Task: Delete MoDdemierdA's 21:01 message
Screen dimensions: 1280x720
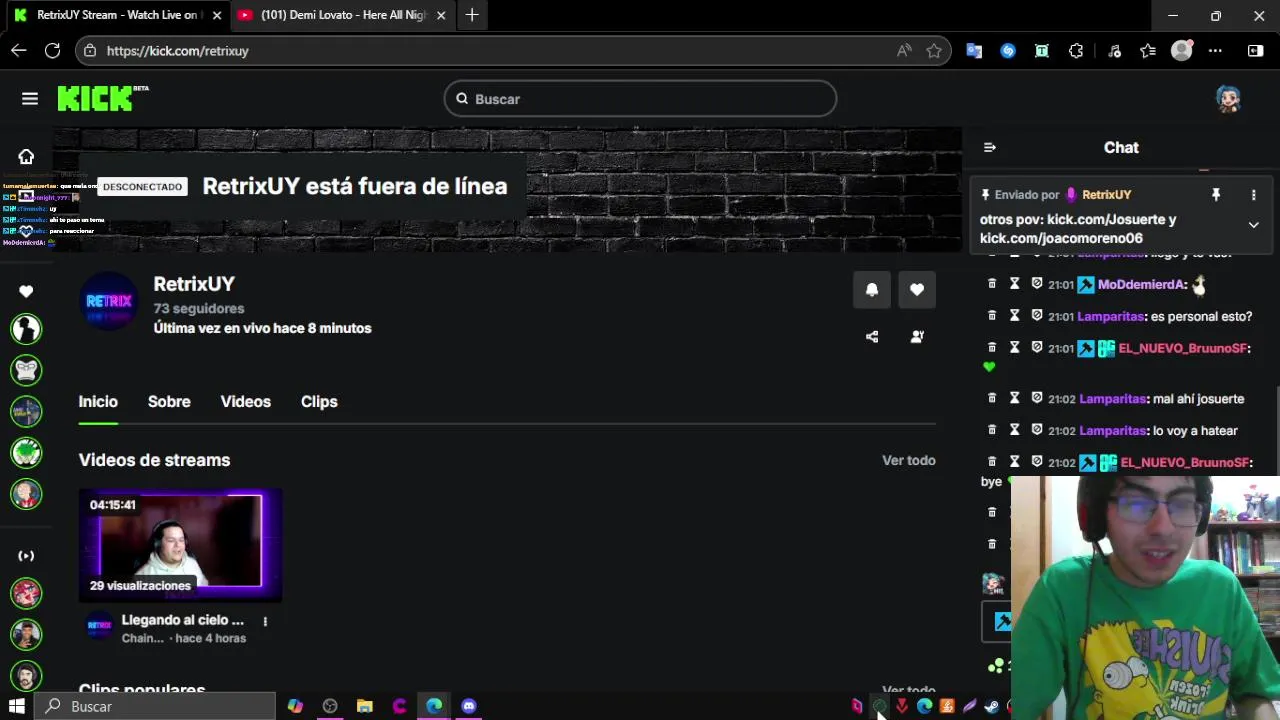Action: pos(992,284)
